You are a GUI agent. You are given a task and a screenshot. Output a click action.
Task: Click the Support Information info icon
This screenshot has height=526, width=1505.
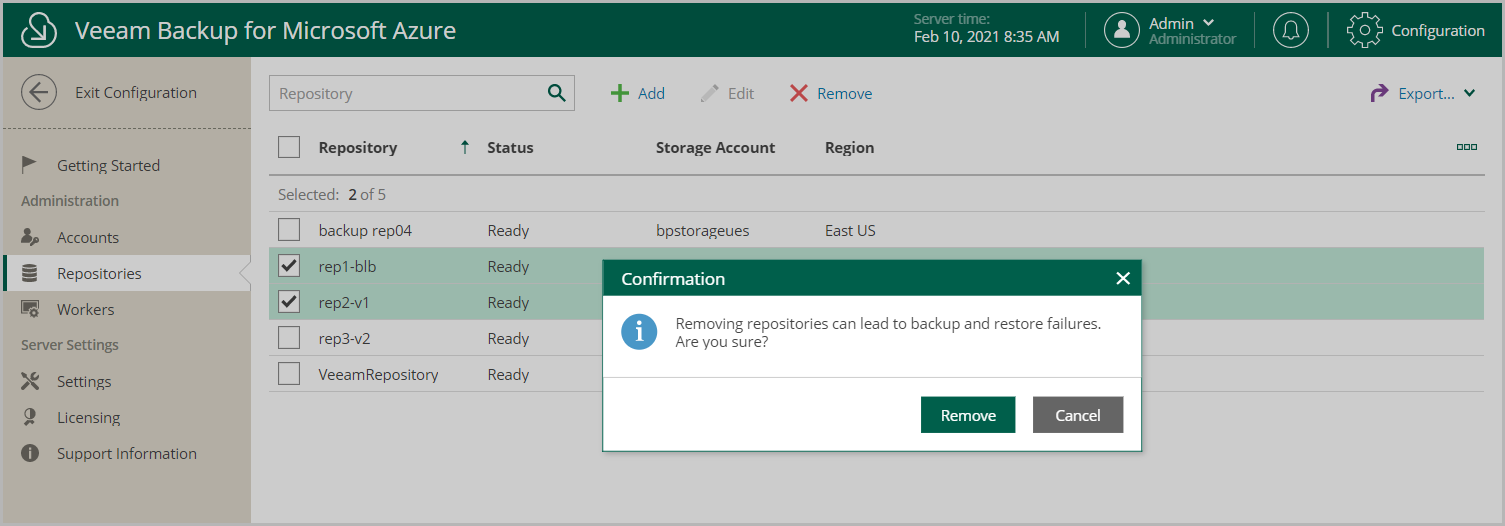(x=30, y=453)
